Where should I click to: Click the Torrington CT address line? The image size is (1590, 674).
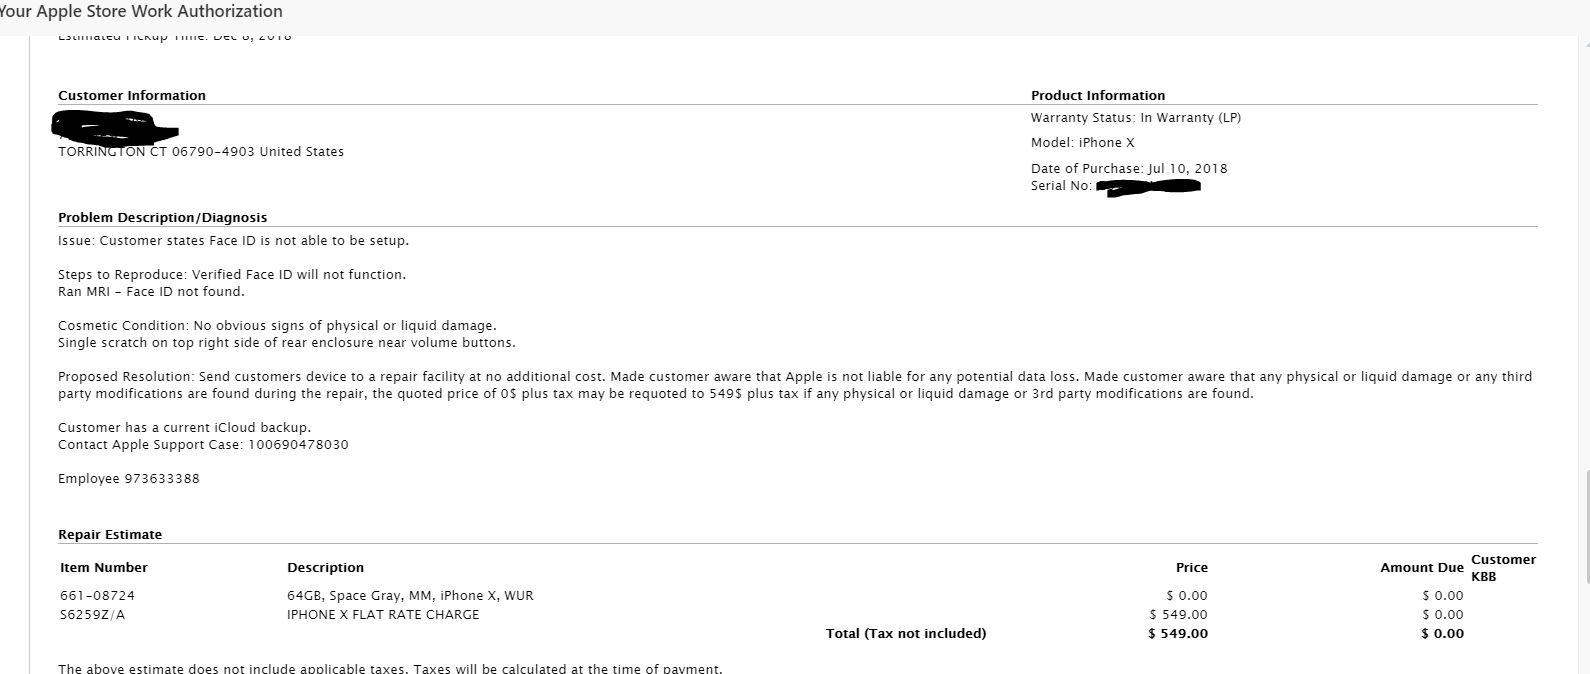click(x=201, y=152)
